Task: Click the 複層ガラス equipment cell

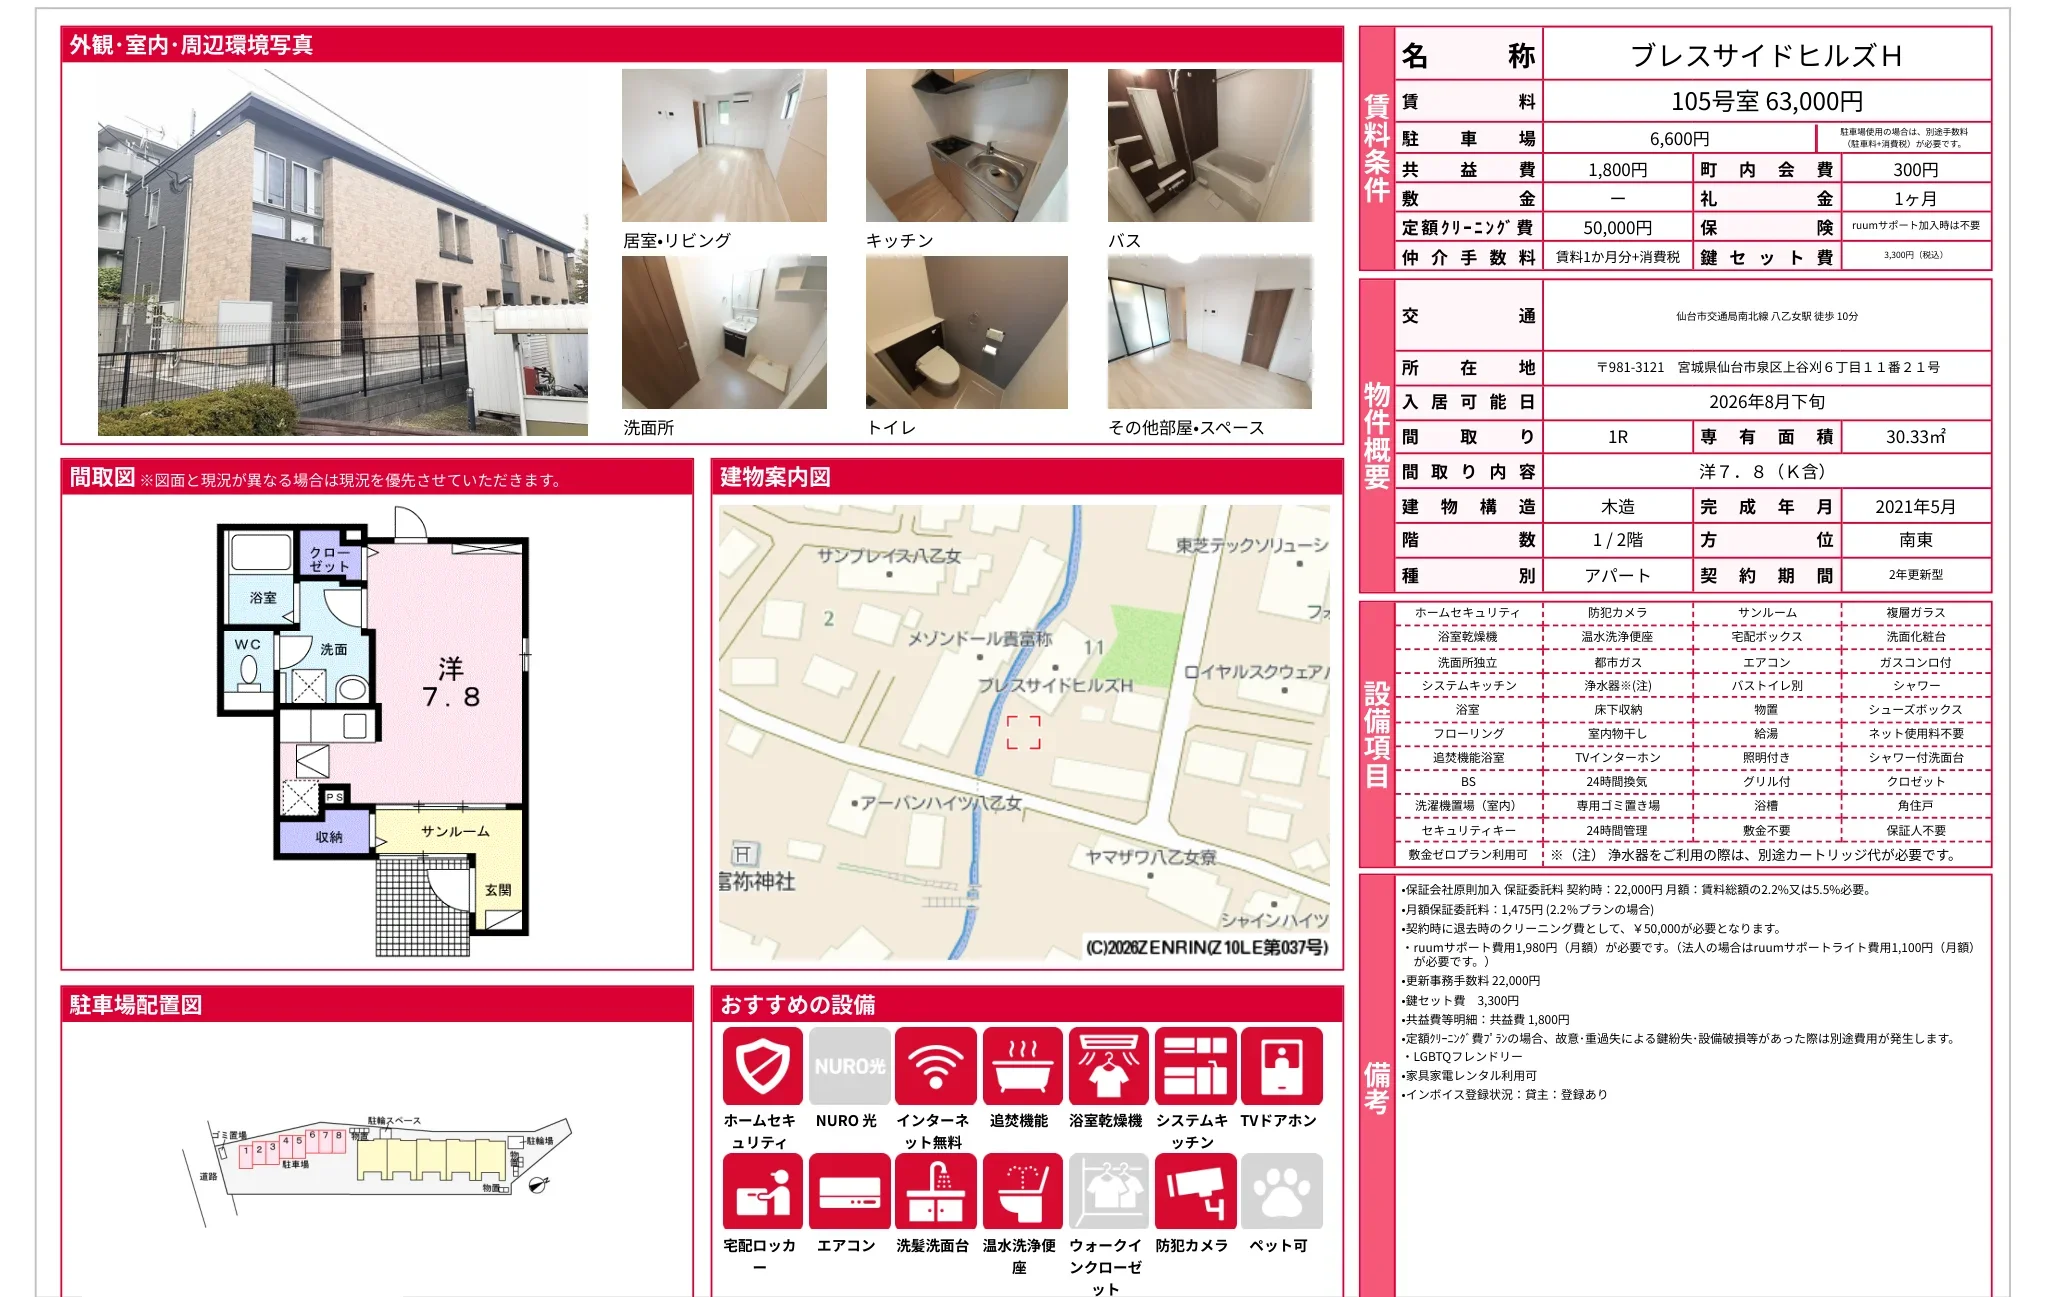Action: 1915,612
